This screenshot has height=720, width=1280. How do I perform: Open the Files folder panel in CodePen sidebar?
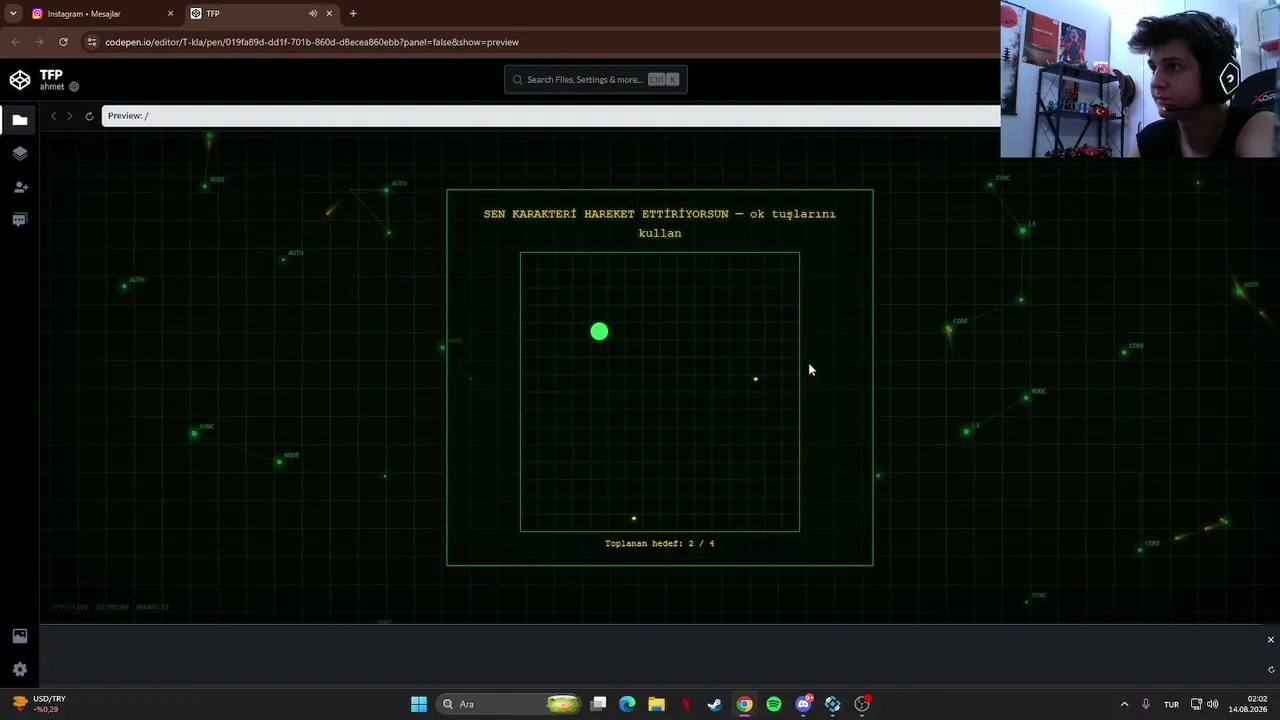tap(19, 120)
